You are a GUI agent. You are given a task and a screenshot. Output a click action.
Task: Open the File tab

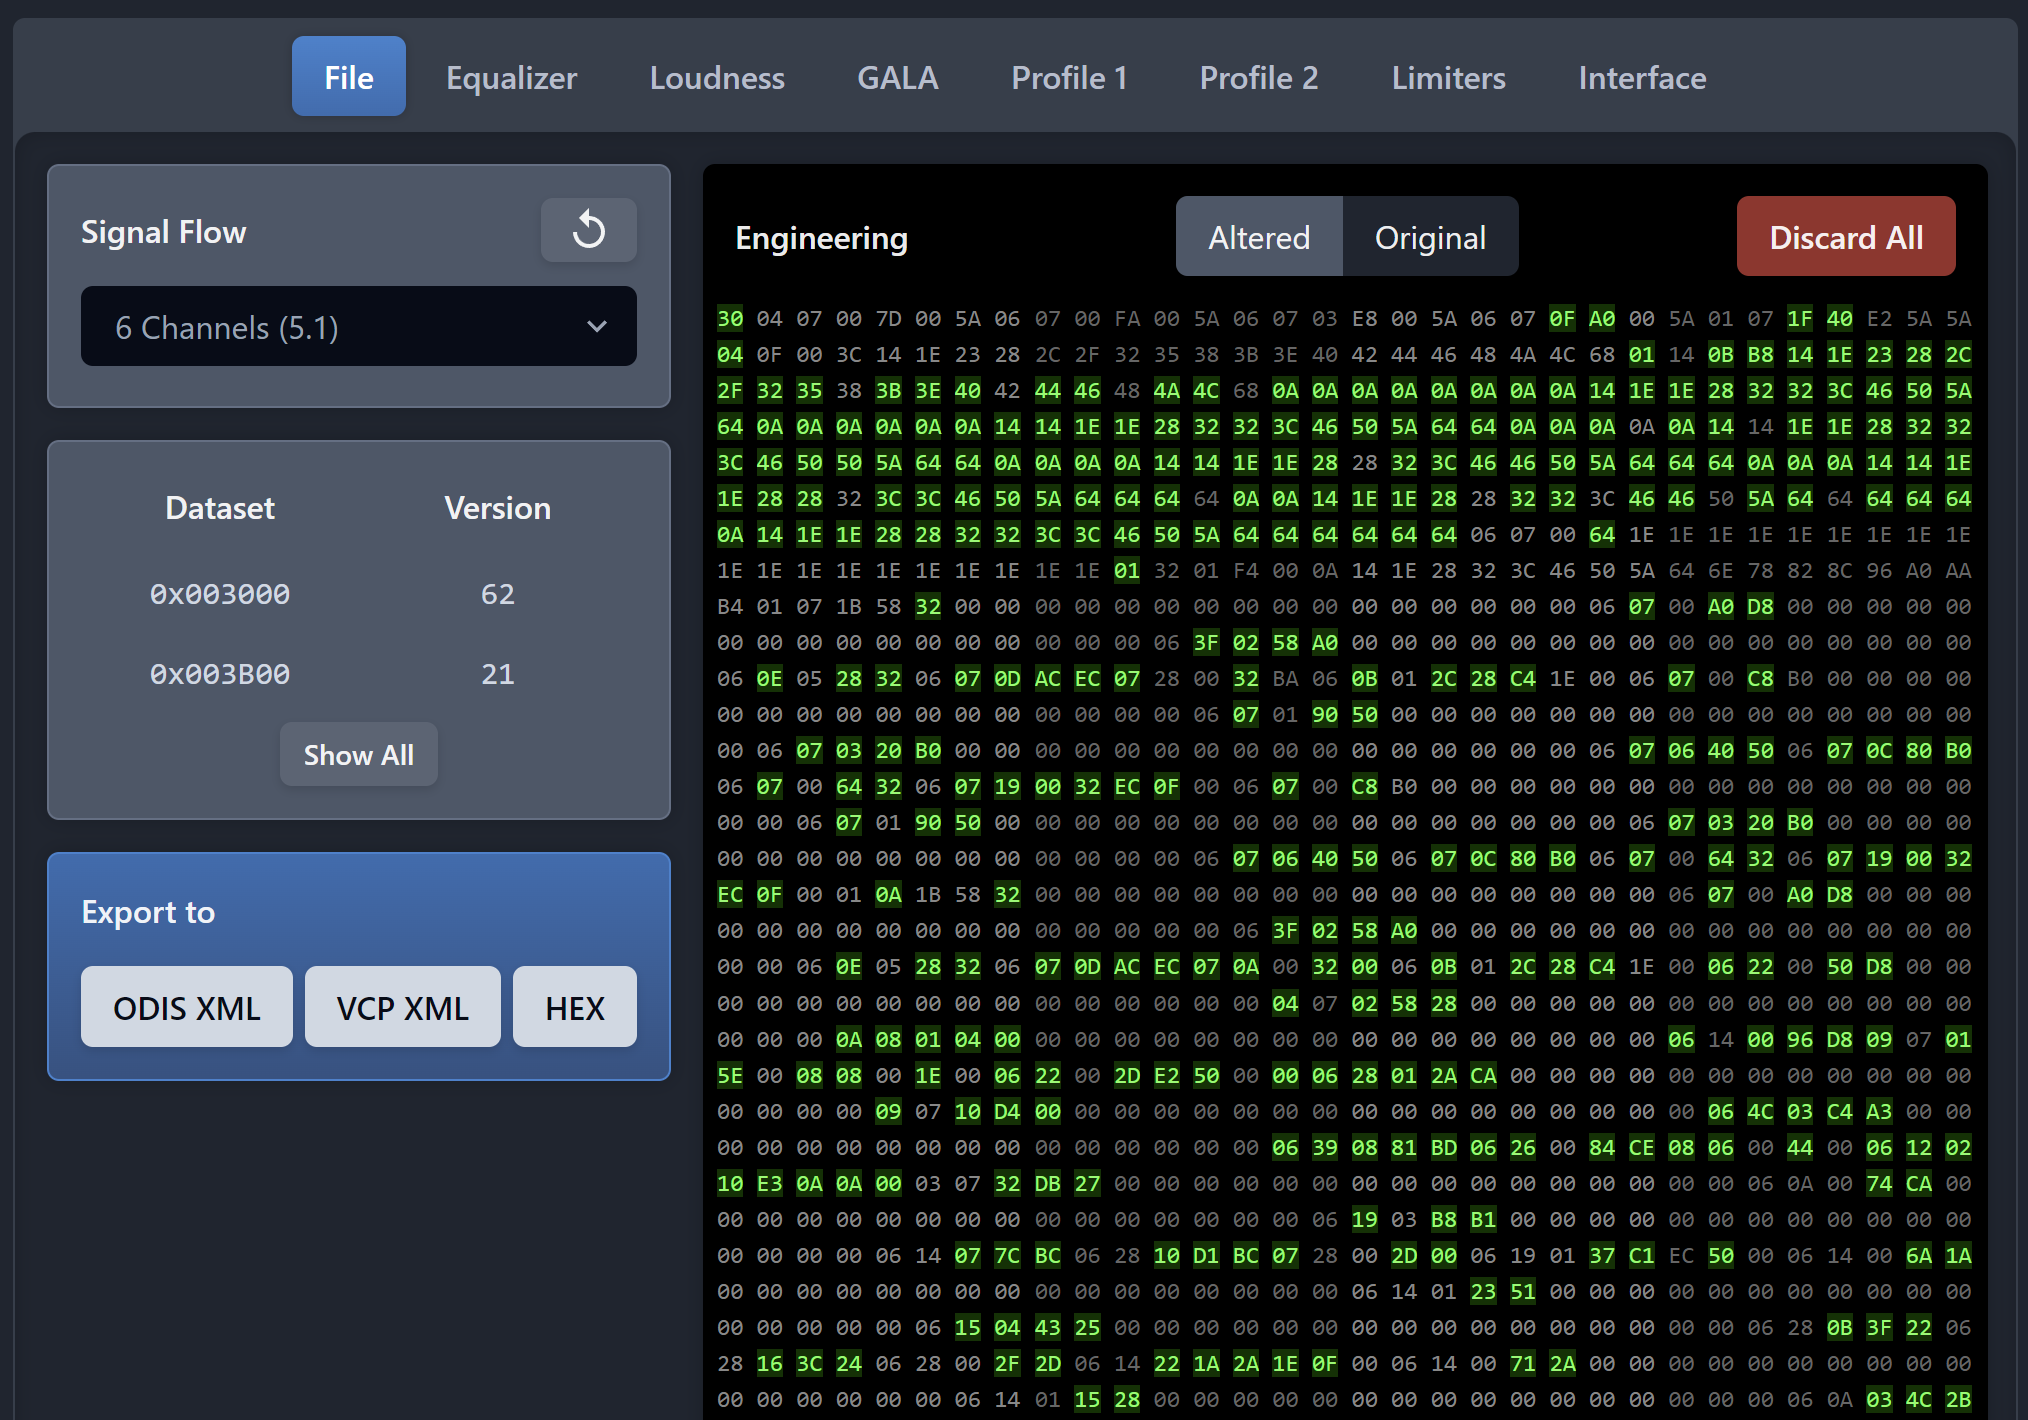pyautogui.click(x=348, y=77)
